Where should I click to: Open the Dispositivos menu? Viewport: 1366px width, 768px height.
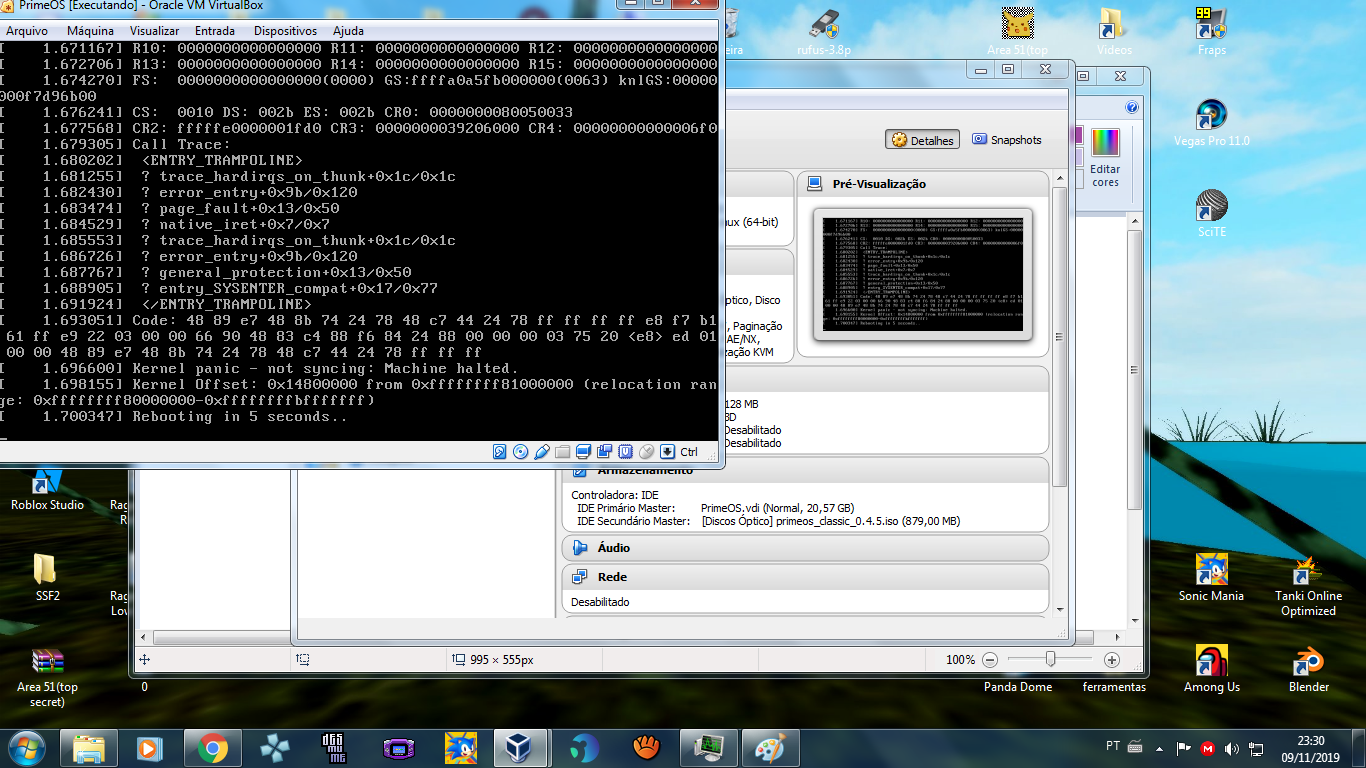(285, 31)
